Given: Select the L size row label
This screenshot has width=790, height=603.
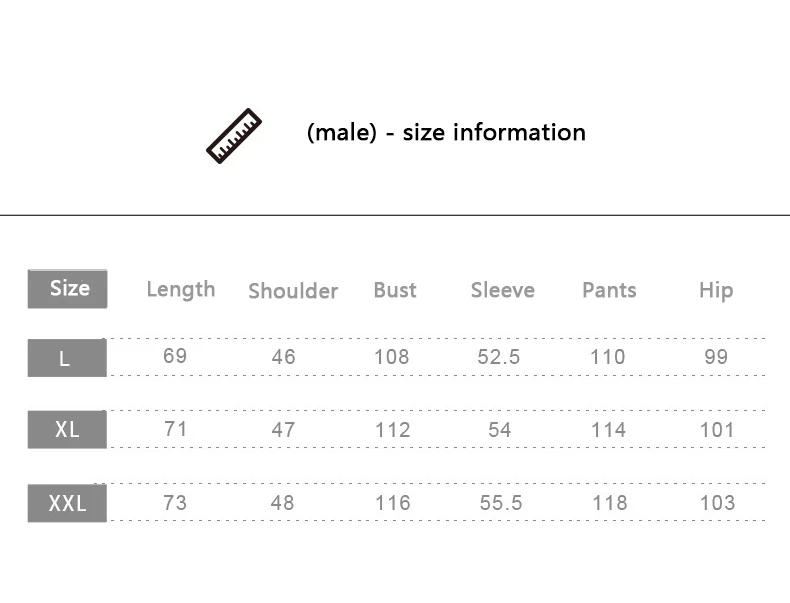Looking at the screenshot, I should (x=66, y=358).
